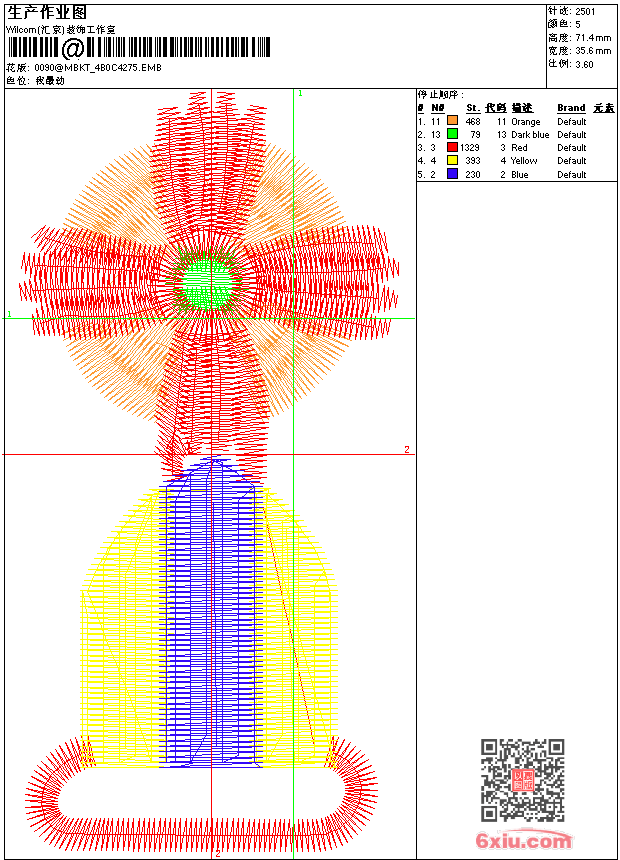Select the Dark blue description text
Screen dimensions: 620x860
pyautogui.click(x=530, y=134)
